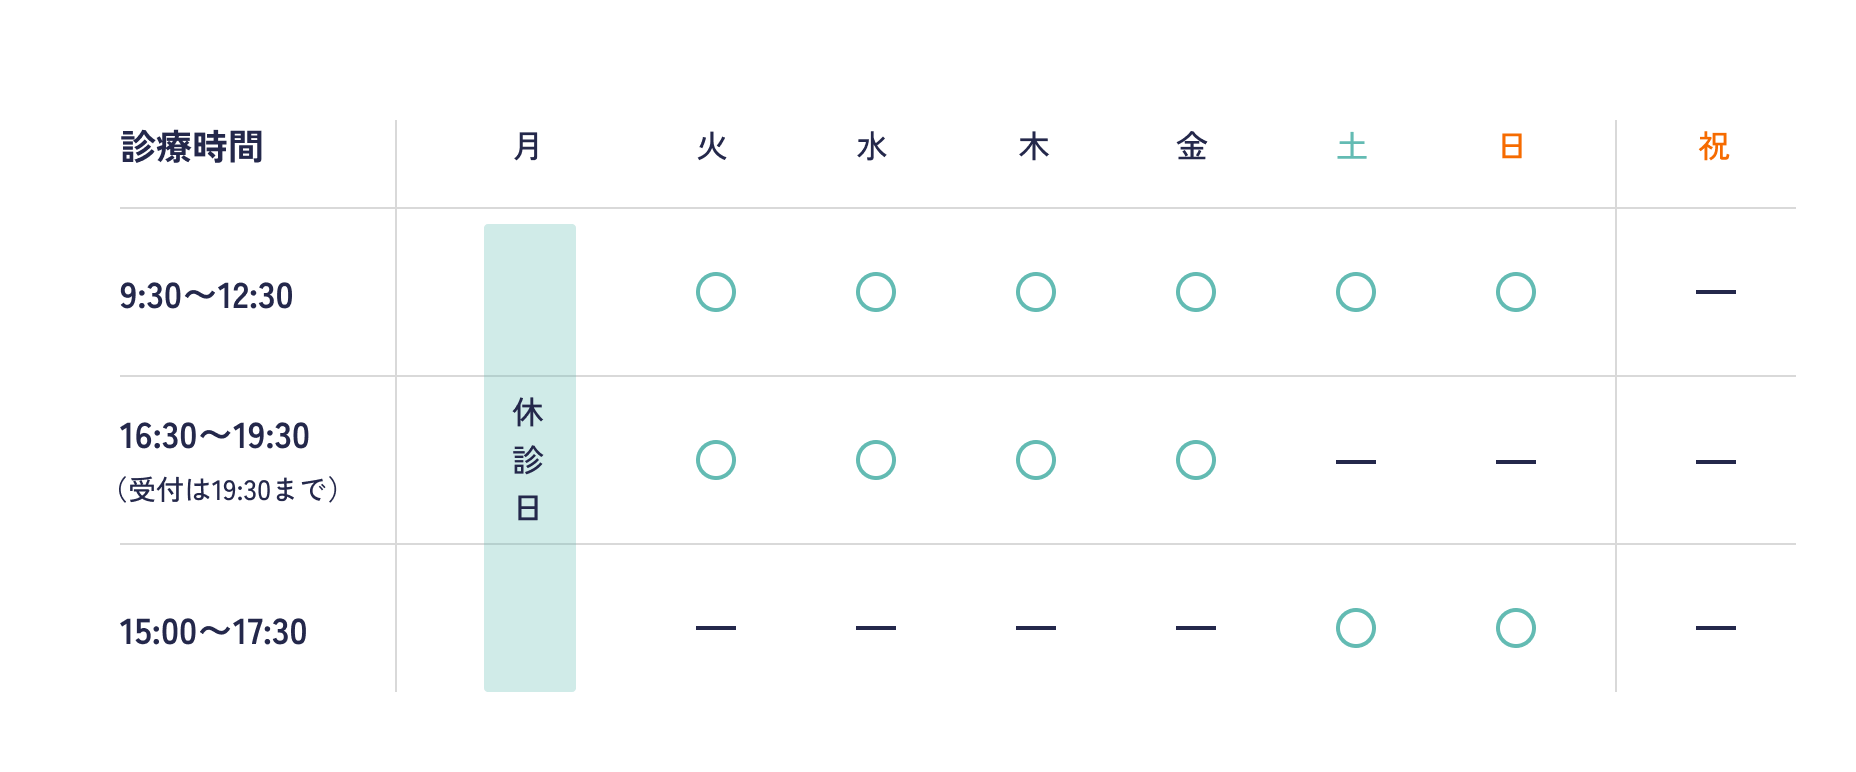Click the green 土 column header
The width and height of the screenshot is (1856, 772).
pyautogui.click(x=1352, y=147)
